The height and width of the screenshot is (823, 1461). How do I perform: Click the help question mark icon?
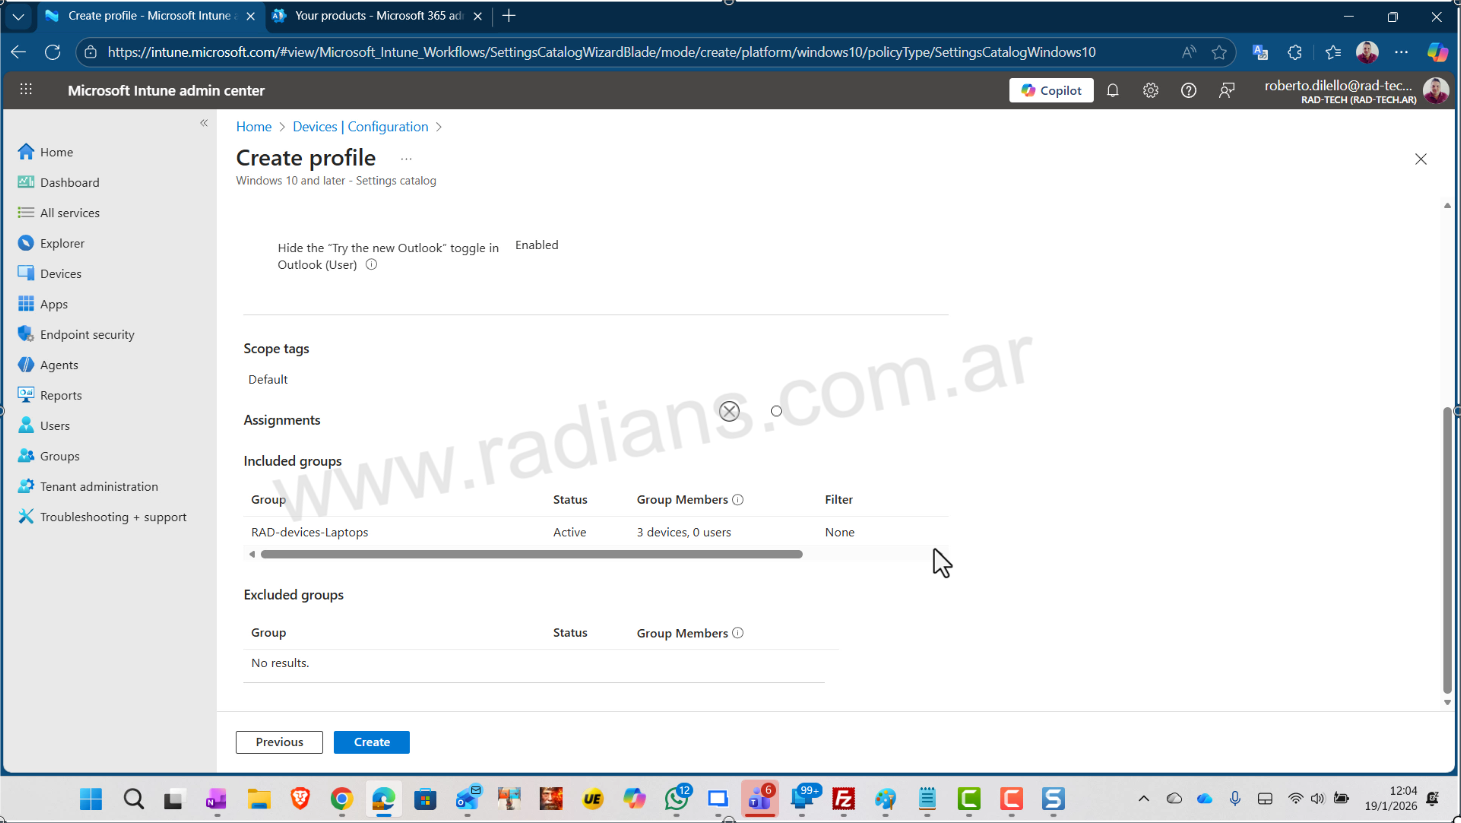click(1188, 90)
